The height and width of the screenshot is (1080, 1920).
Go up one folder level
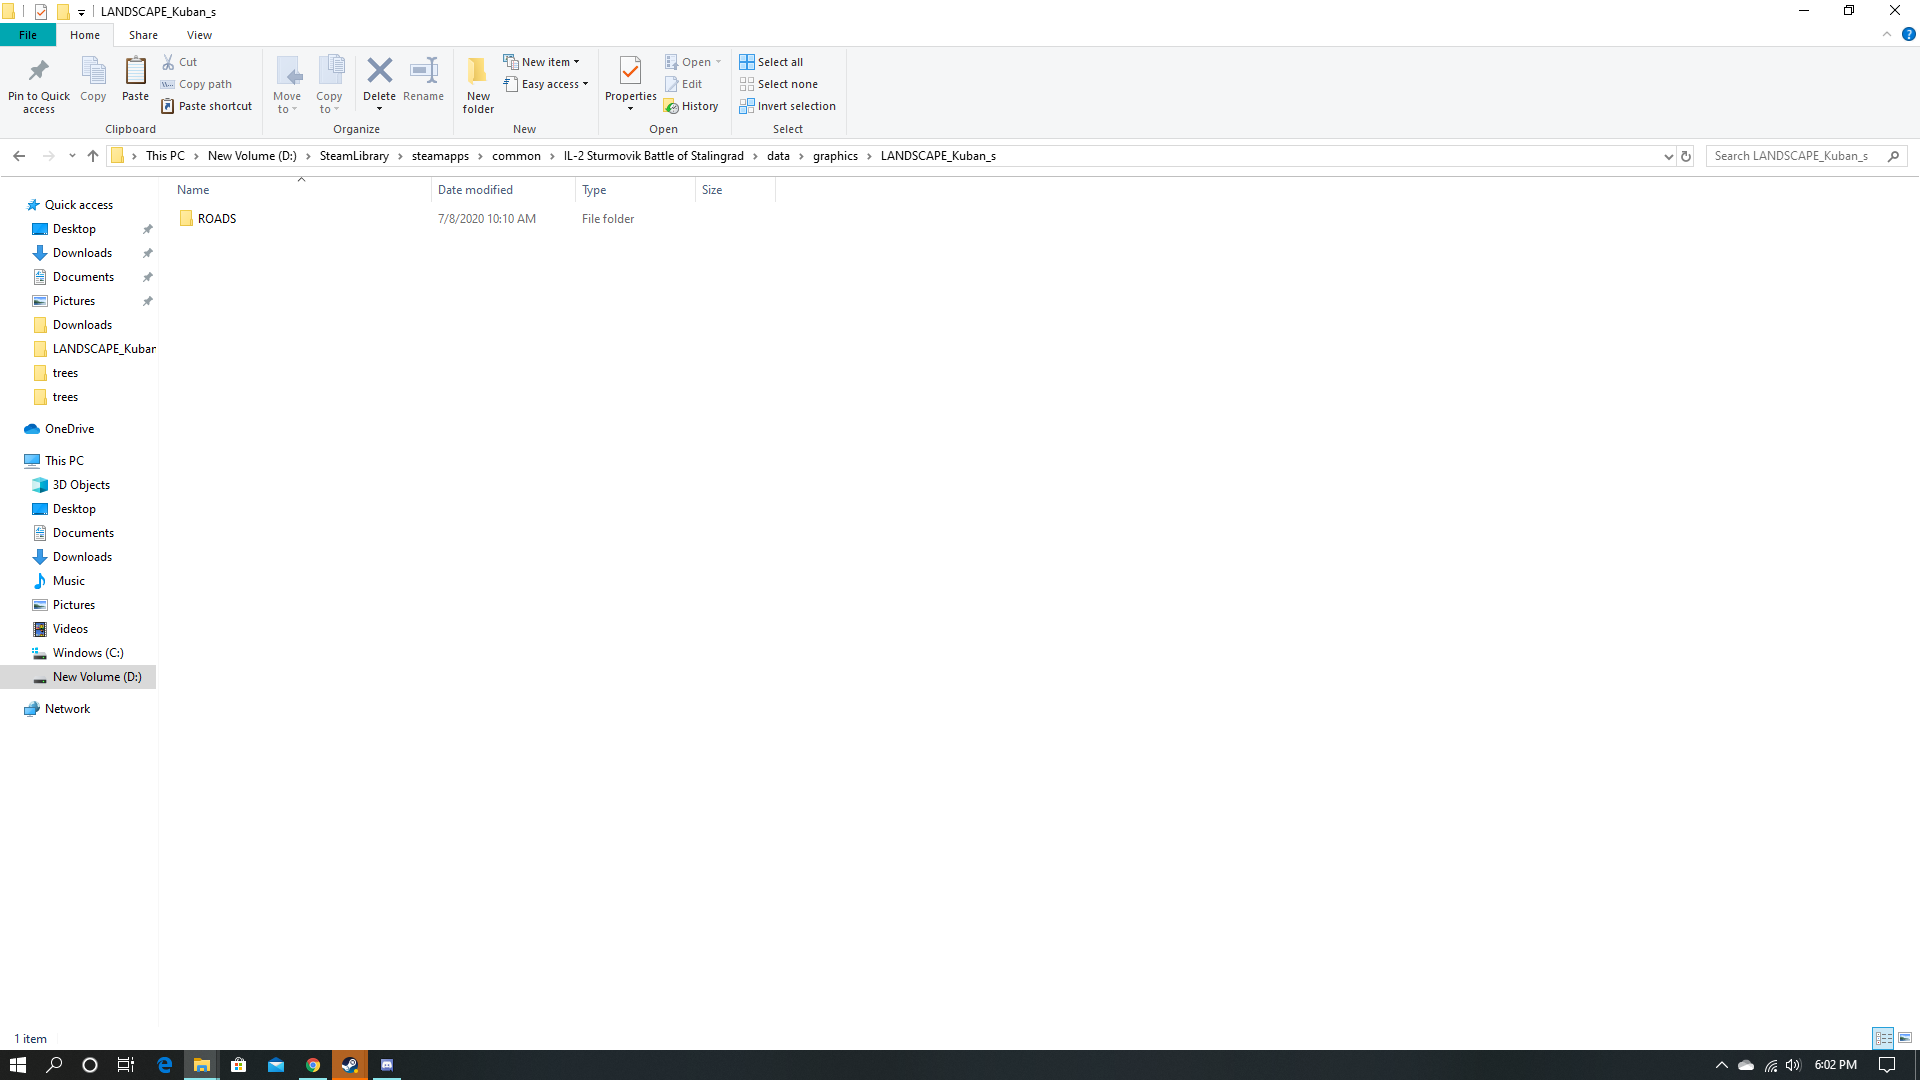click(x=93, y=156)
